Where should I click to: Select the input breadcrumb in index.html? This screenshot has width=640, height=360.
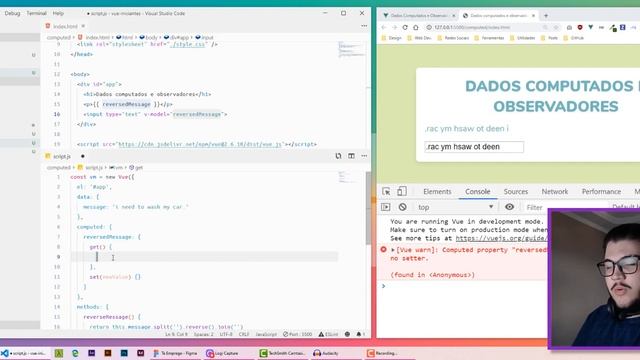point(204,37)
